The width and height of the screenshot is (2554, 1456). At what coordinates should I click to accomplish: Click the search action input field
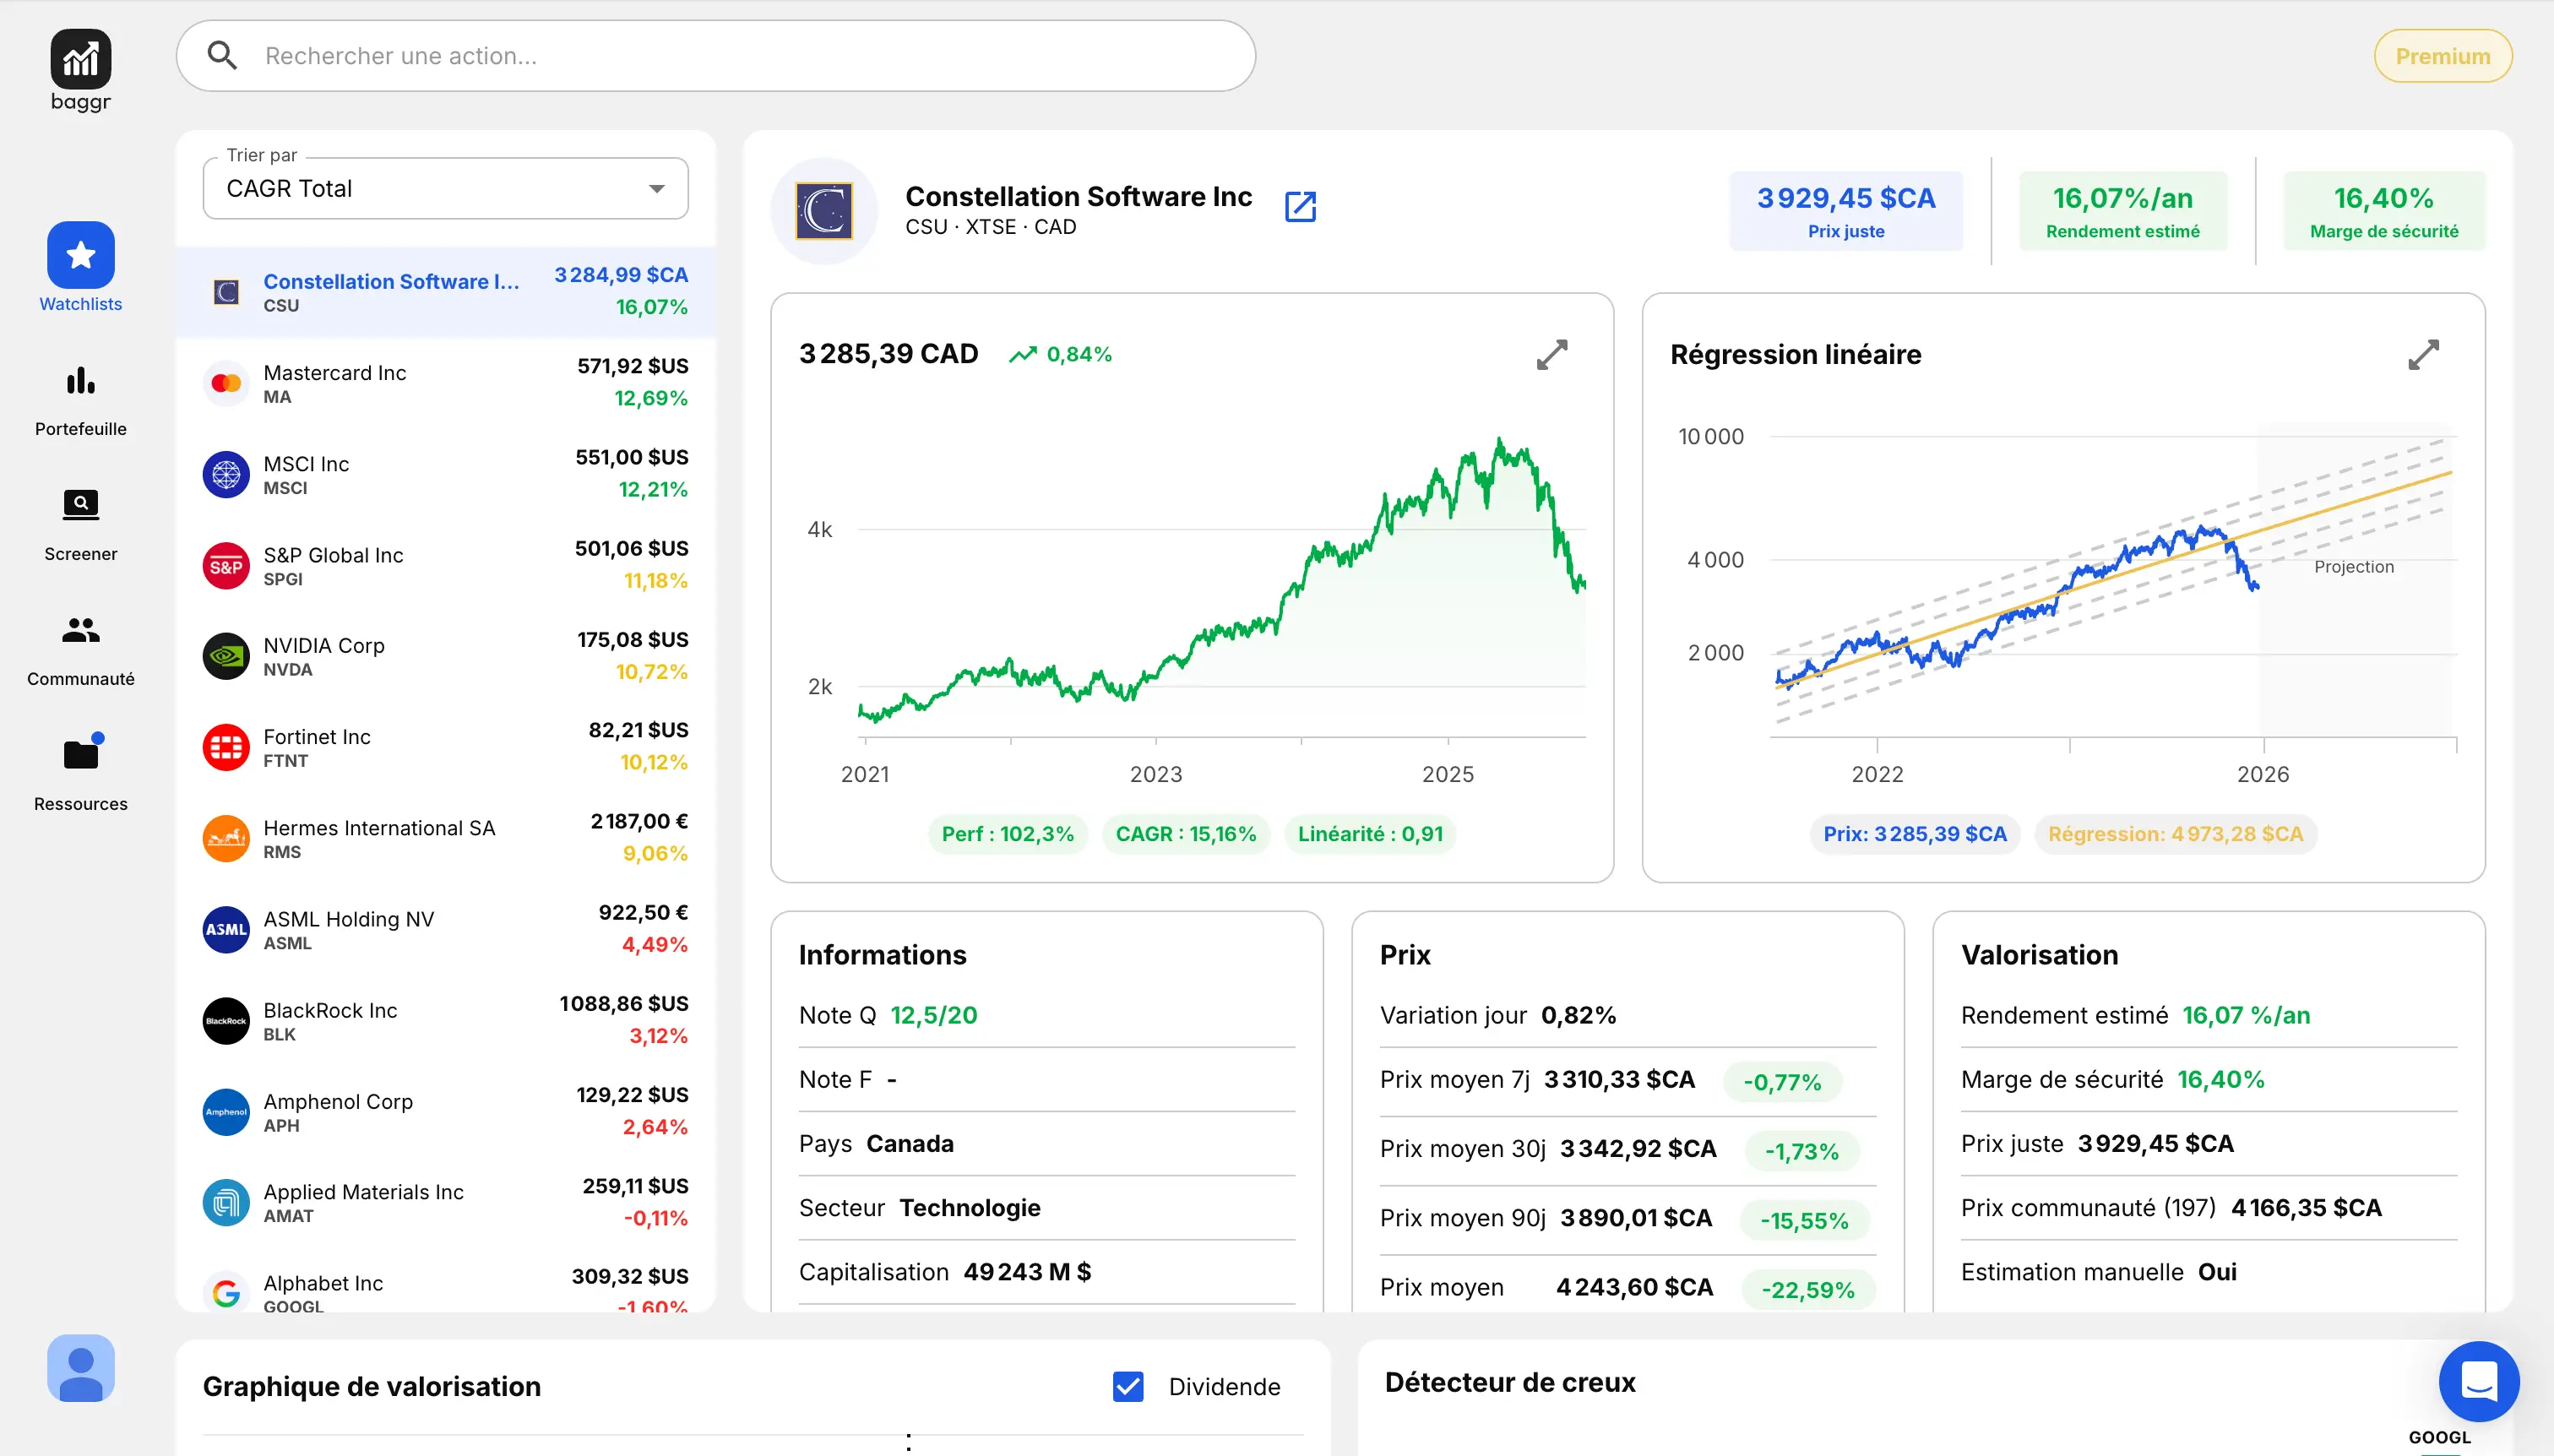tap(715, 56)
